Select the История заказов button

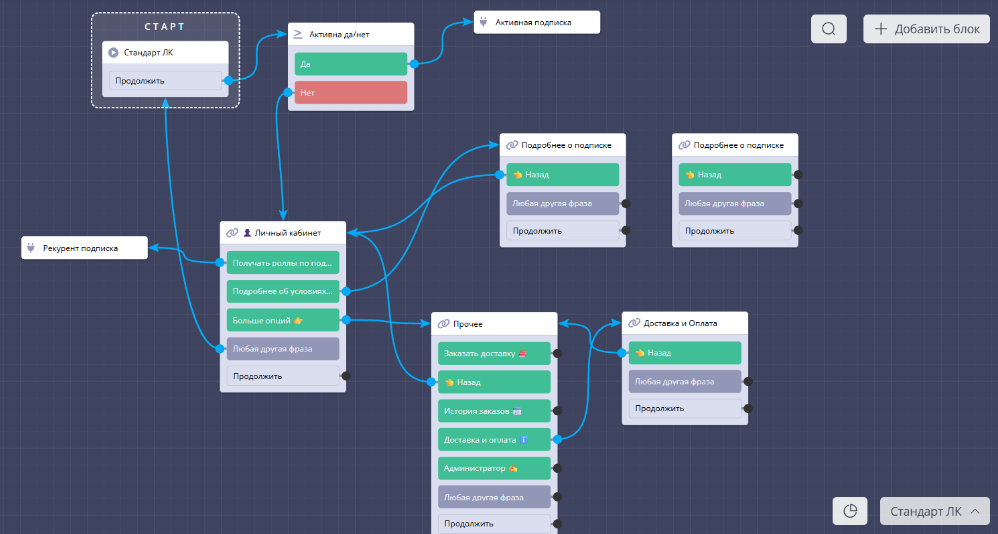pos(494,411)
